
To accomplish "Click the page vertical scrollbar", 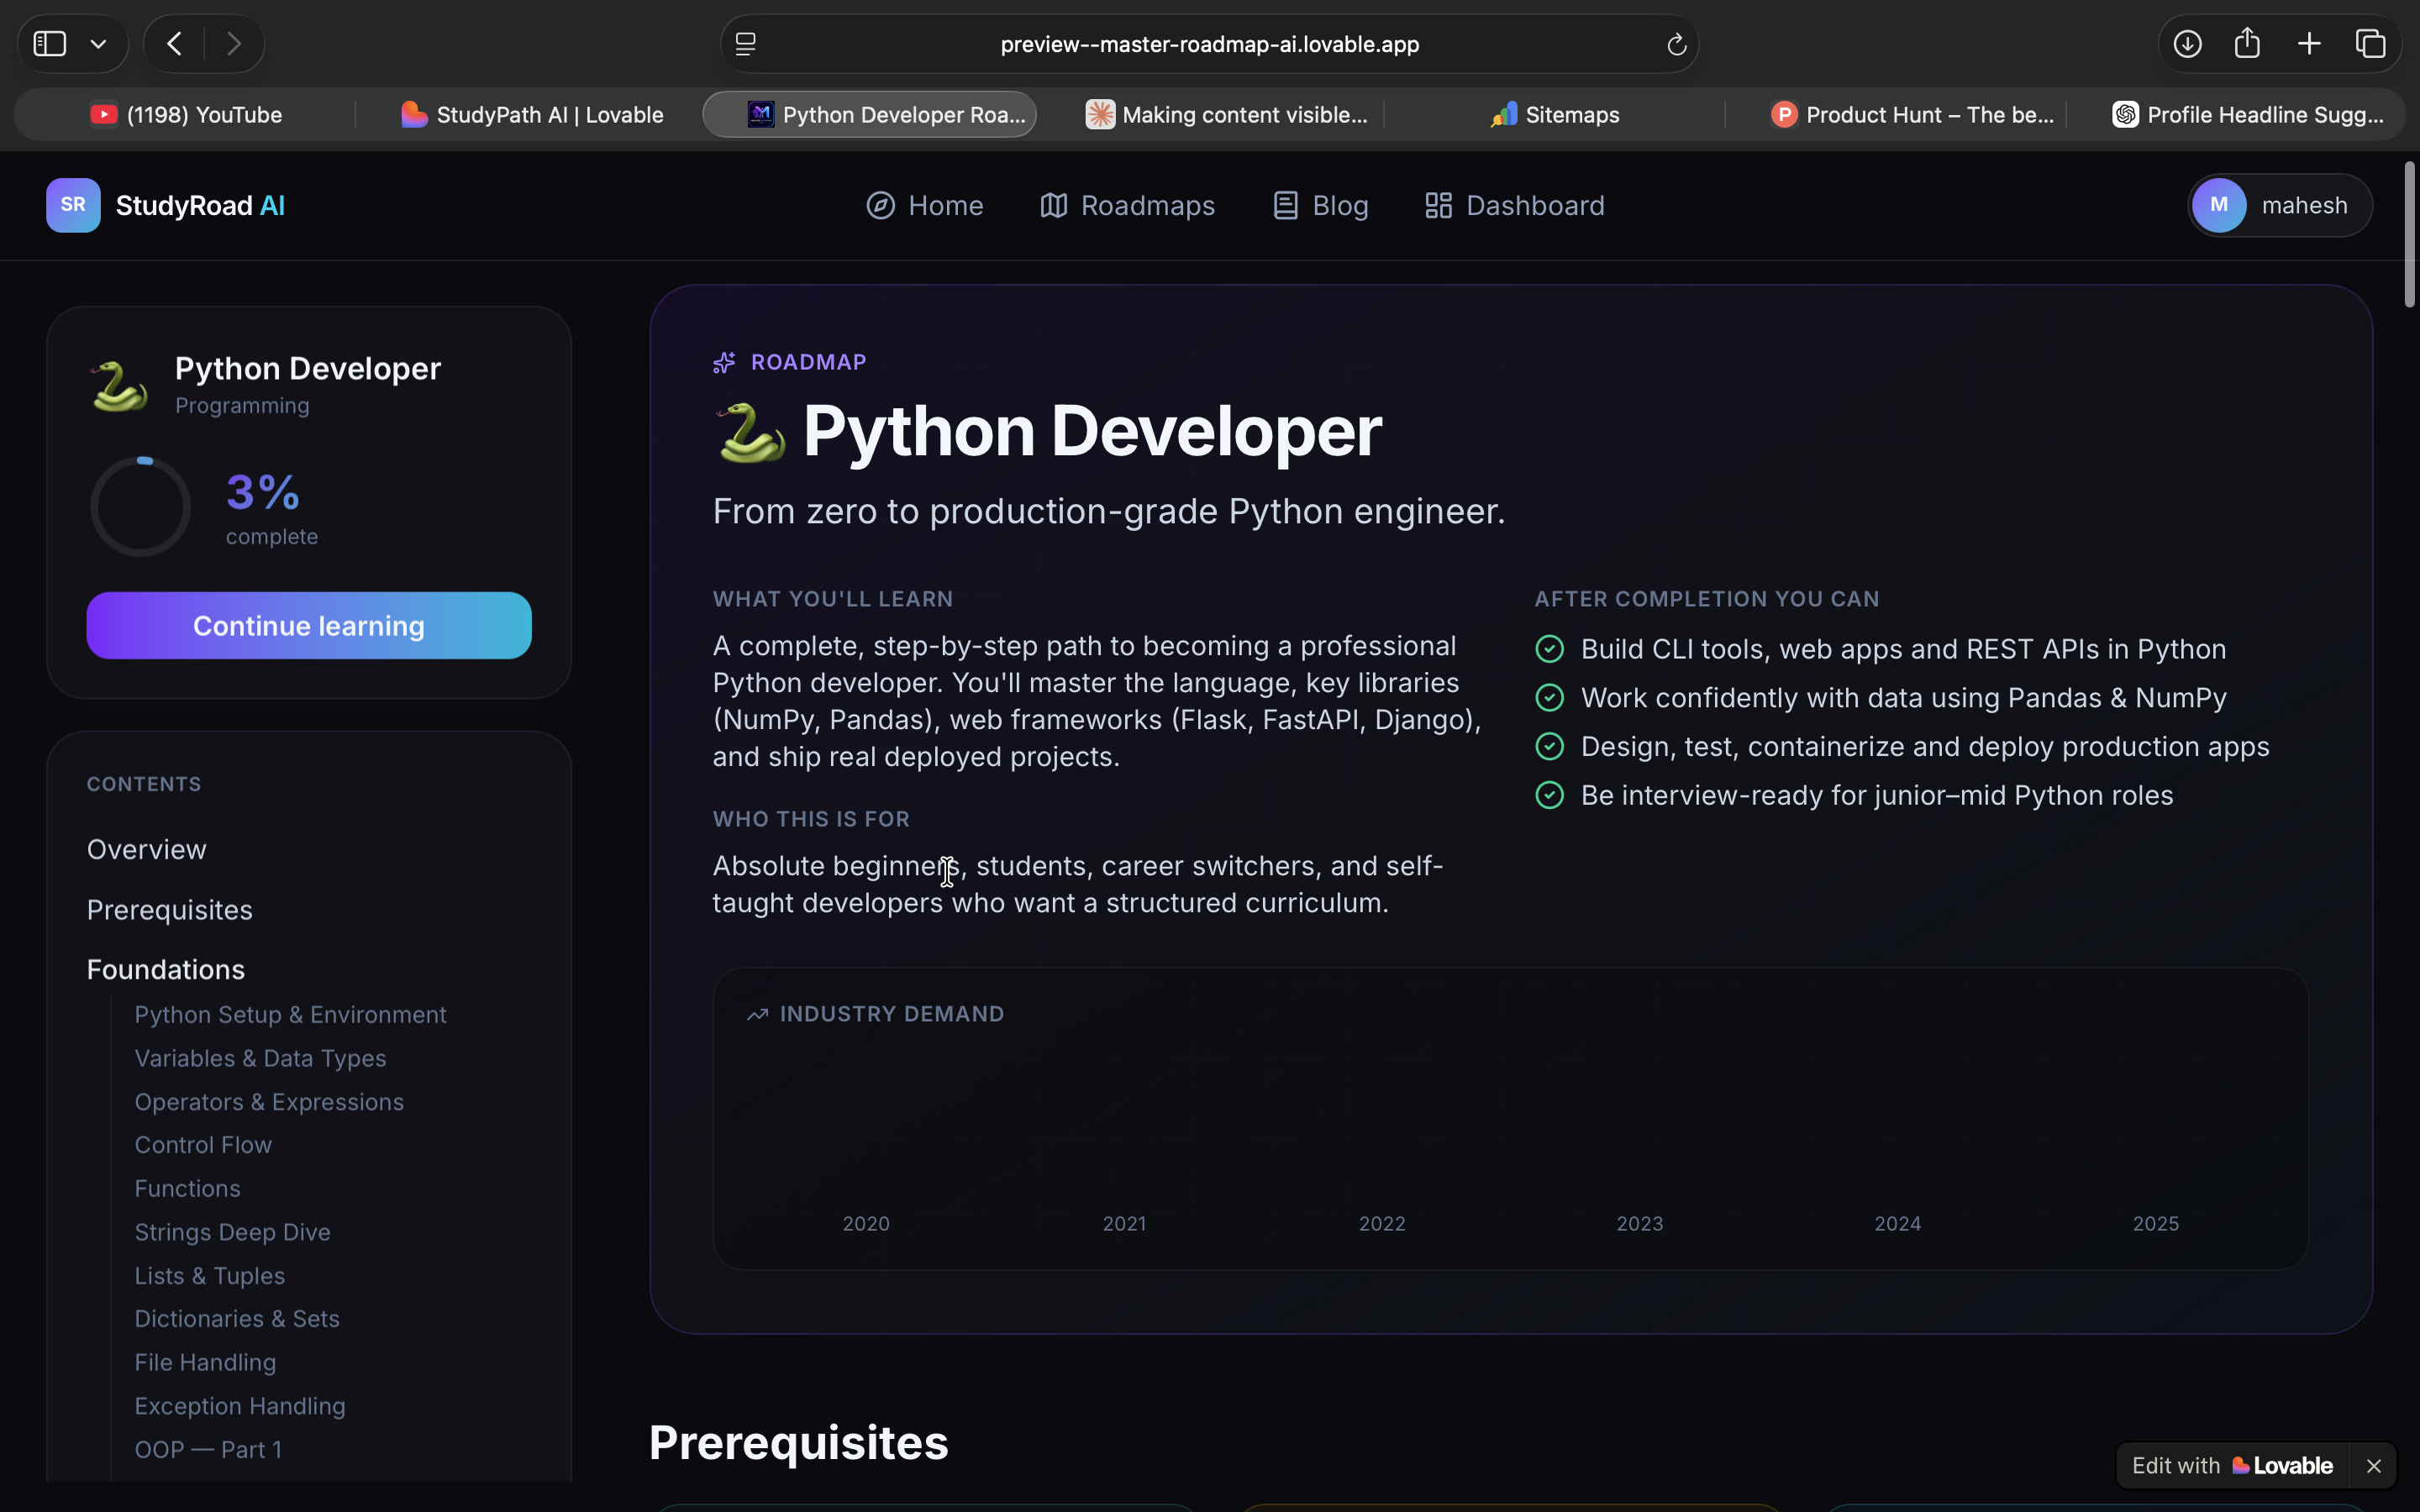I will [2410, 235].
